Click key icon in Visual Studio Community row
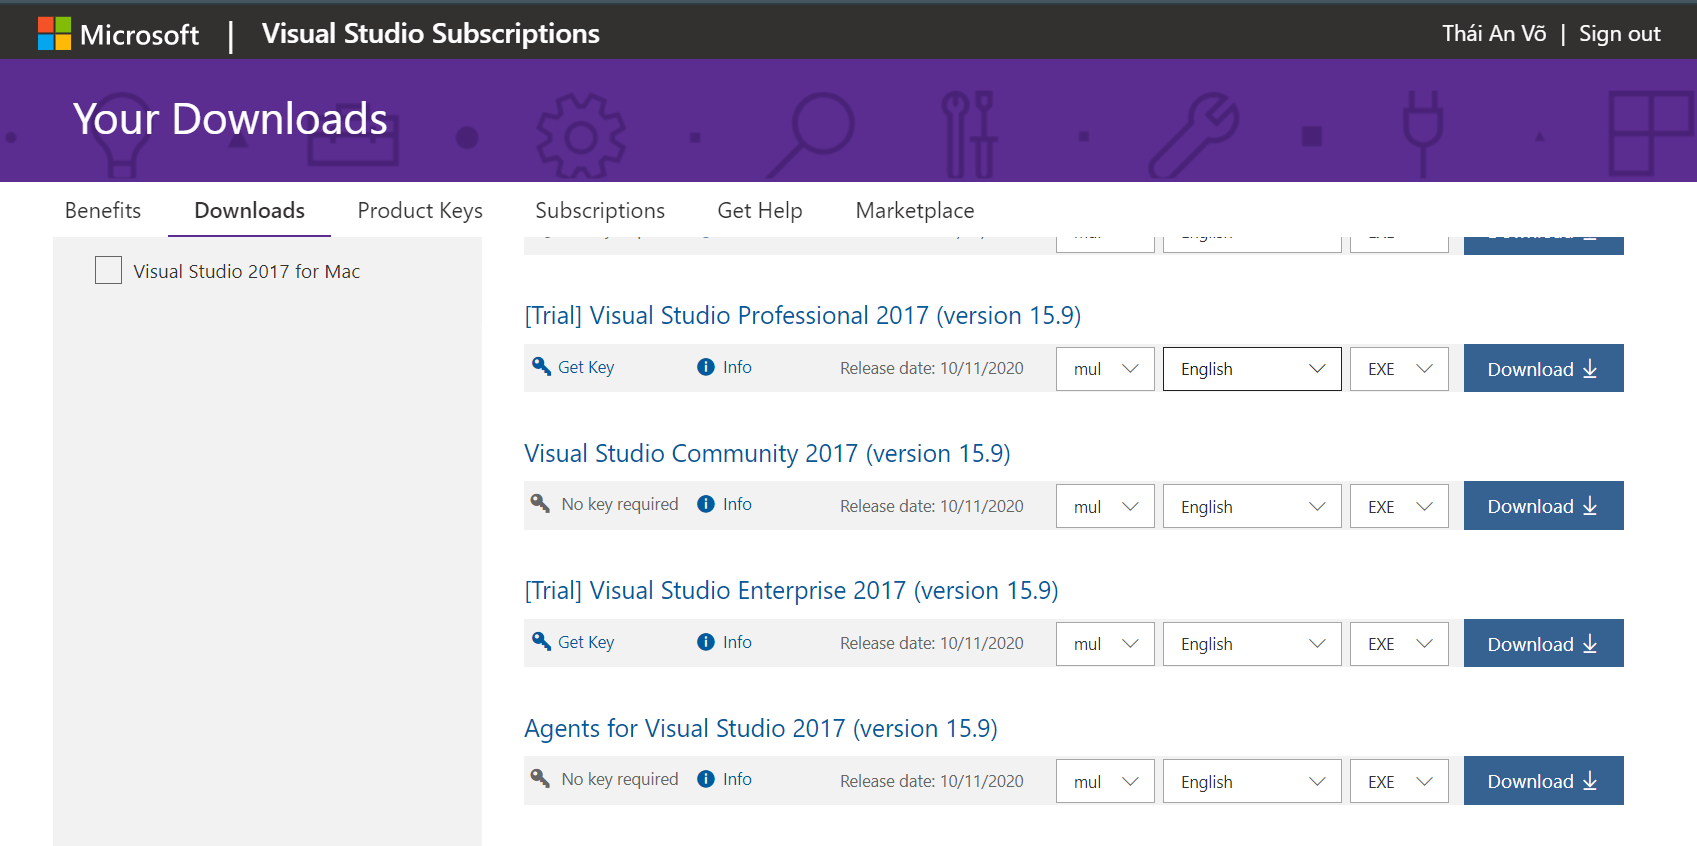 point(540,503)
